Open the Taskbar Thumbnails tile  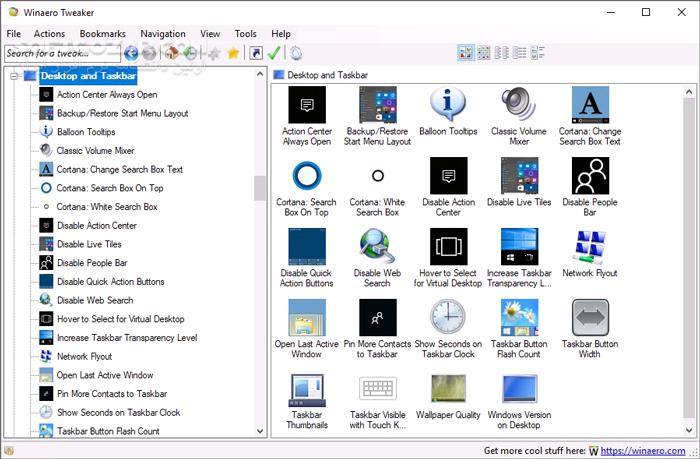click(x=307, y=401)
